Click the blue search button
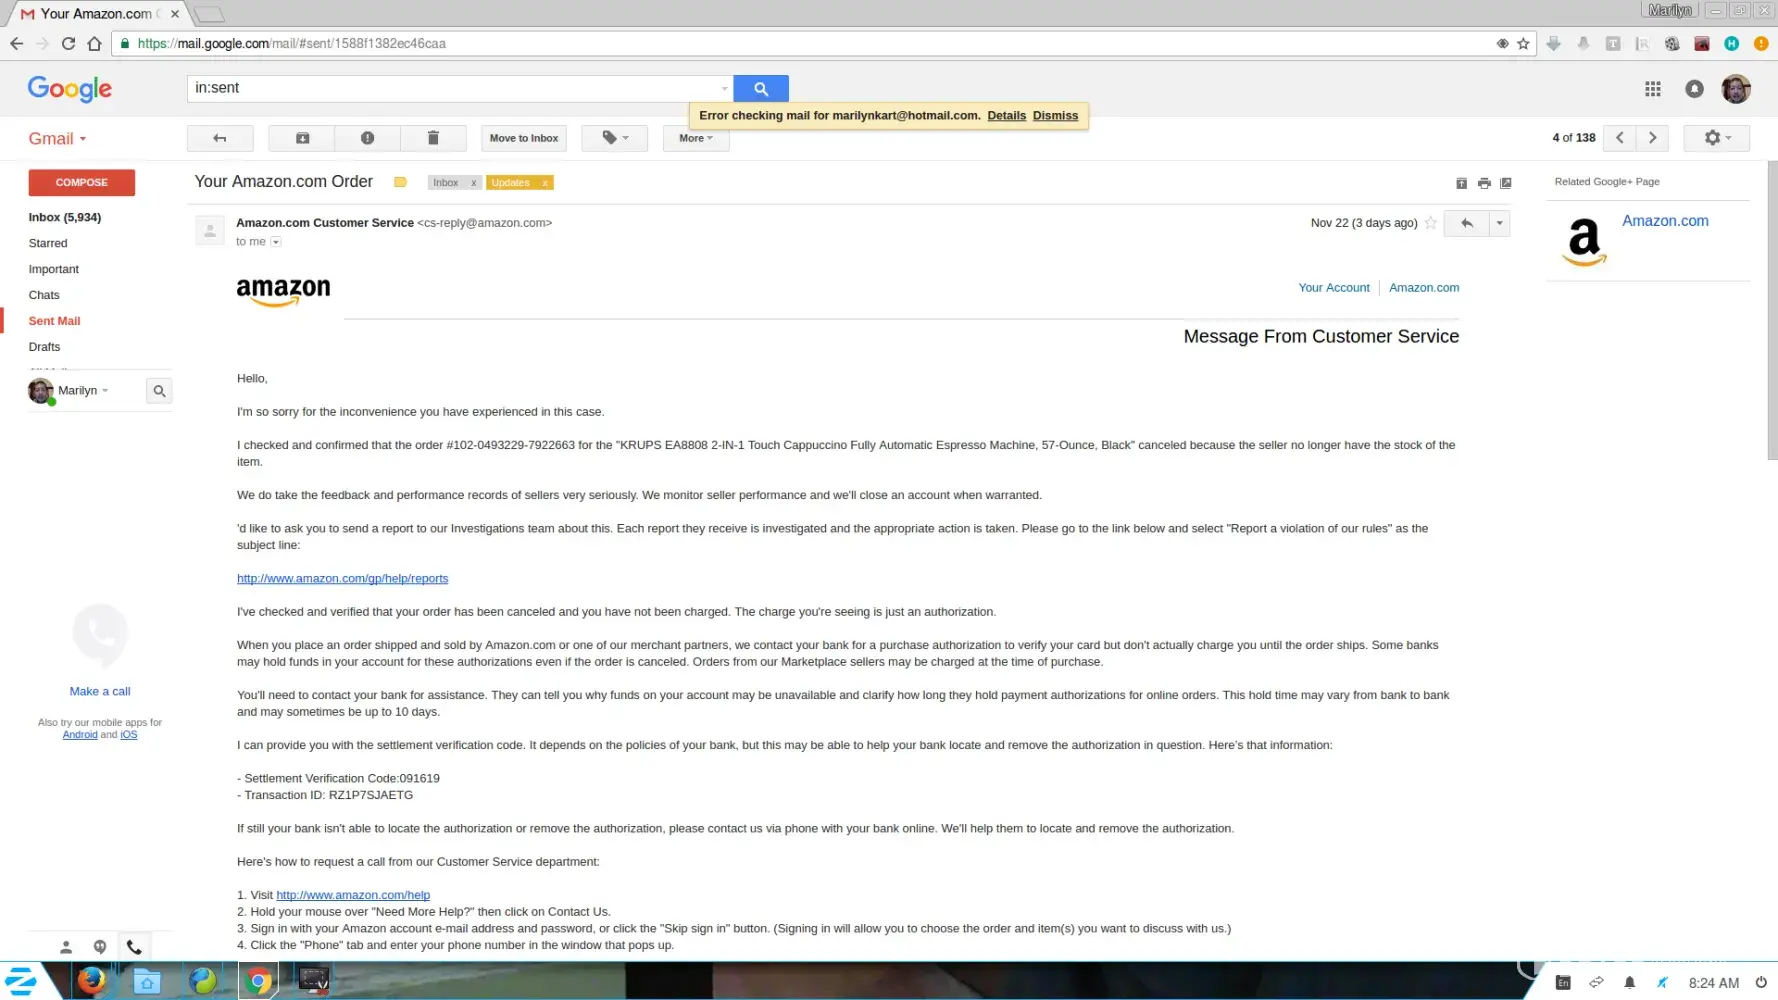 point(760,88)
